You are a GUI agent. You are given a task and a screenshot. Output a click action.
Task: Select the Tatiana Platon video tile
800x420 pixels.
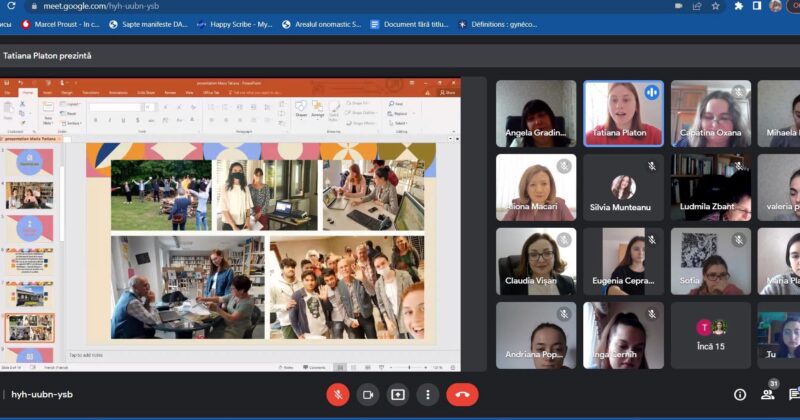pos(623,113)
